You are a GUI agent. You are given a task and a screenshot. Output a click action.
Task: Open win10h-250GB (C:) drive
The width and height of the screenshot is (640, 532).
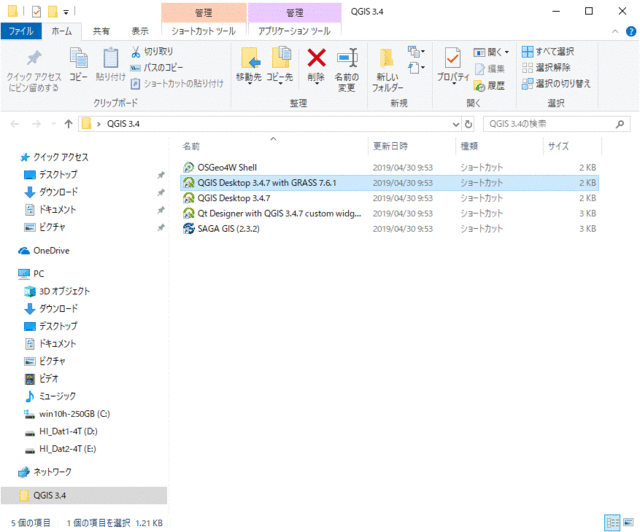coord(67,414)
